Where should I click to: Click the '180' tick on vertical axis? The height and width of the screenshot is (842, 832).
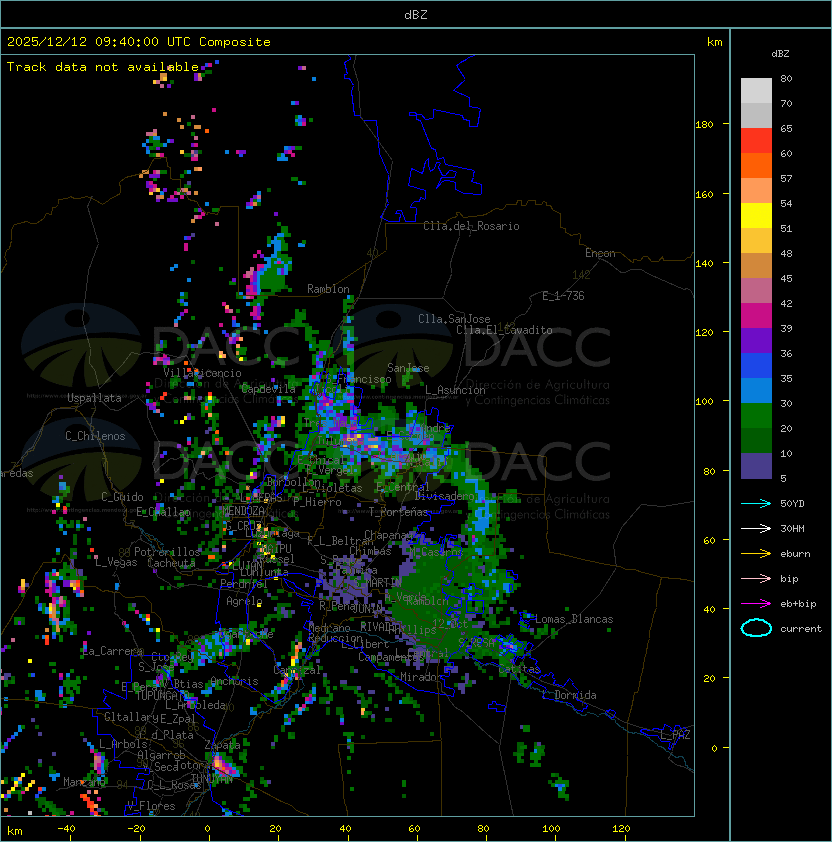(704, 125)
